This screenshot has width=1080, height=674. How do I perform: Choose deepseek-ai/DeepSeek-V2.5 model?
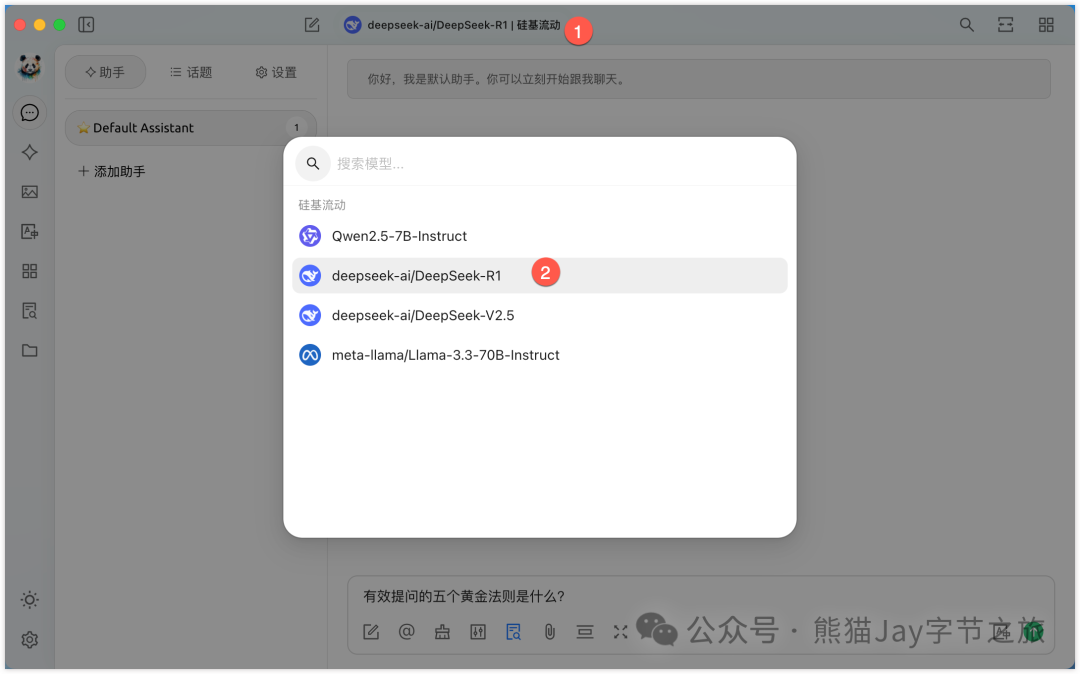[539, 315]
